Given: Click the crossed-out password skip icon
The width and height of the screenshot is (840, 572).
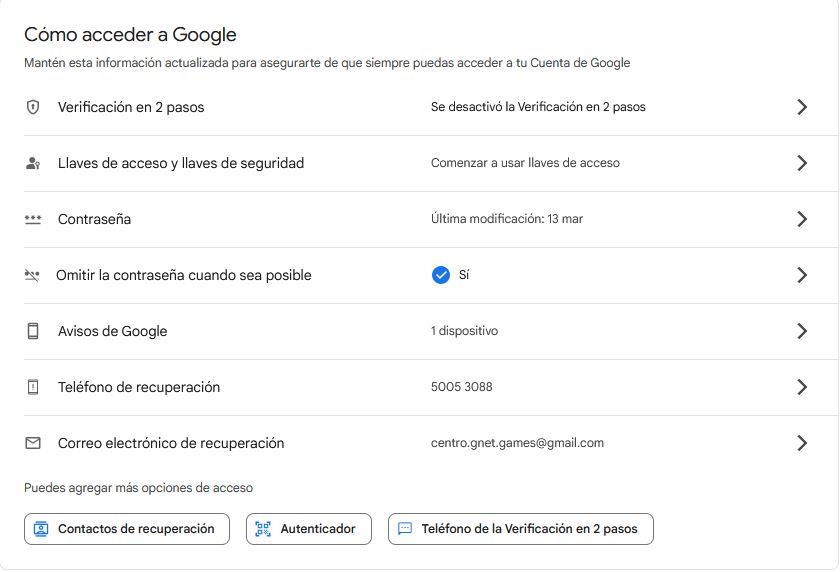Looking at the screenshot, I should coord(32,275).
